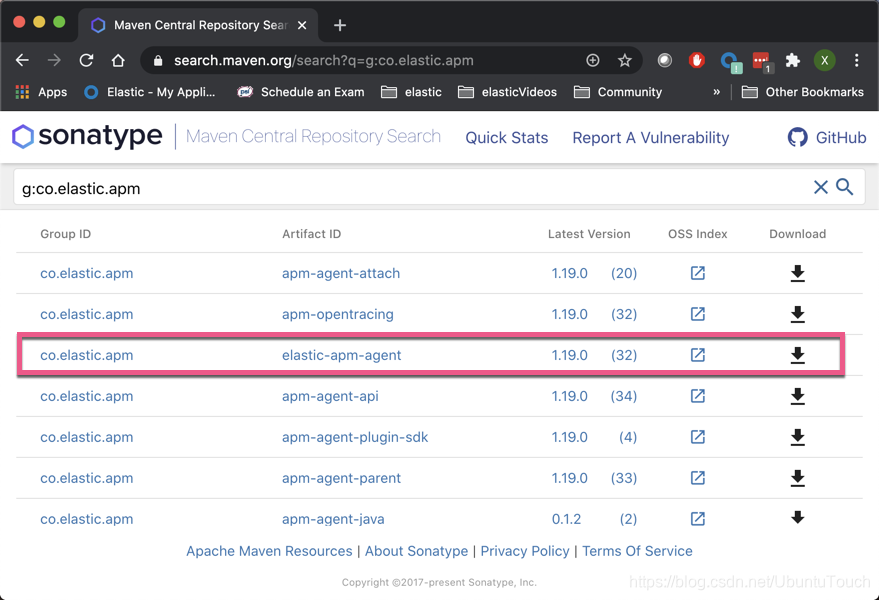Download the apm-opentracing artifact

pos(797,314)
